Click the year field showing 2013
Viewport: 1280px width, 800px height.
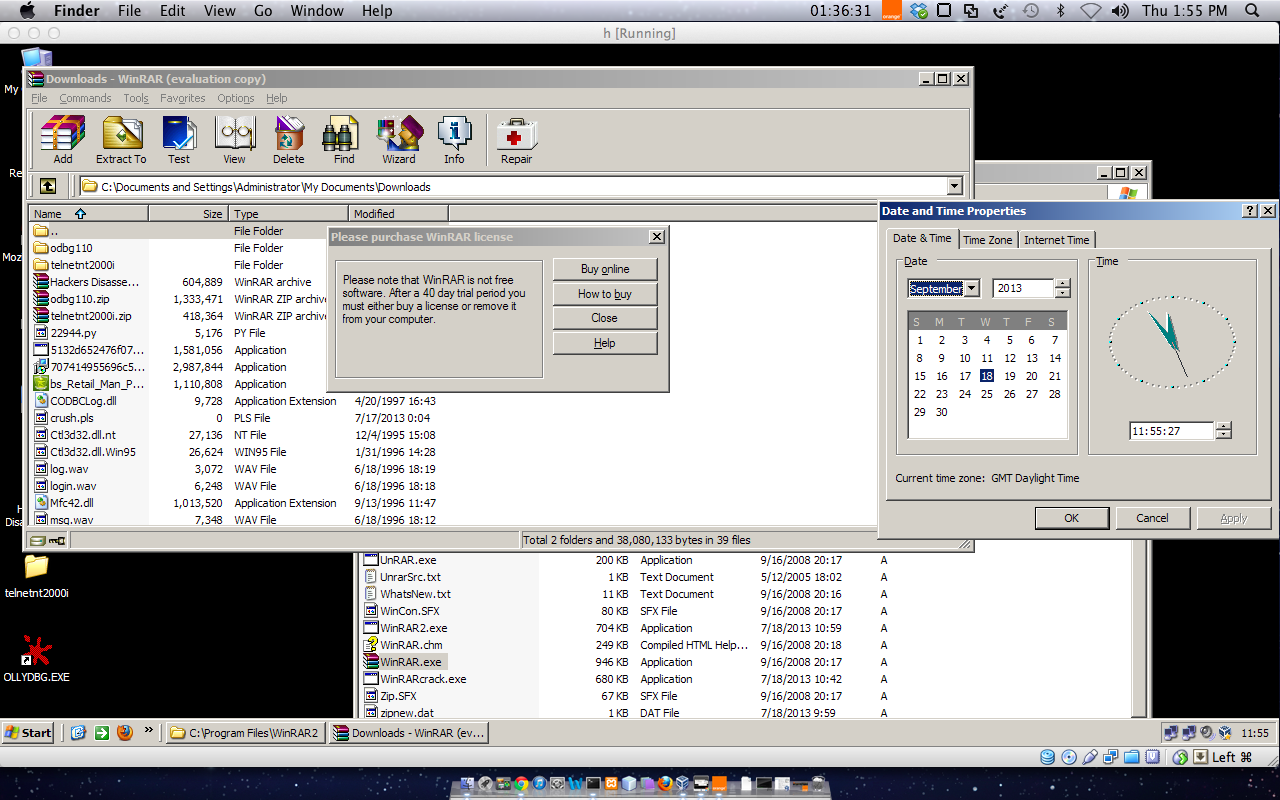[1023, 288]
